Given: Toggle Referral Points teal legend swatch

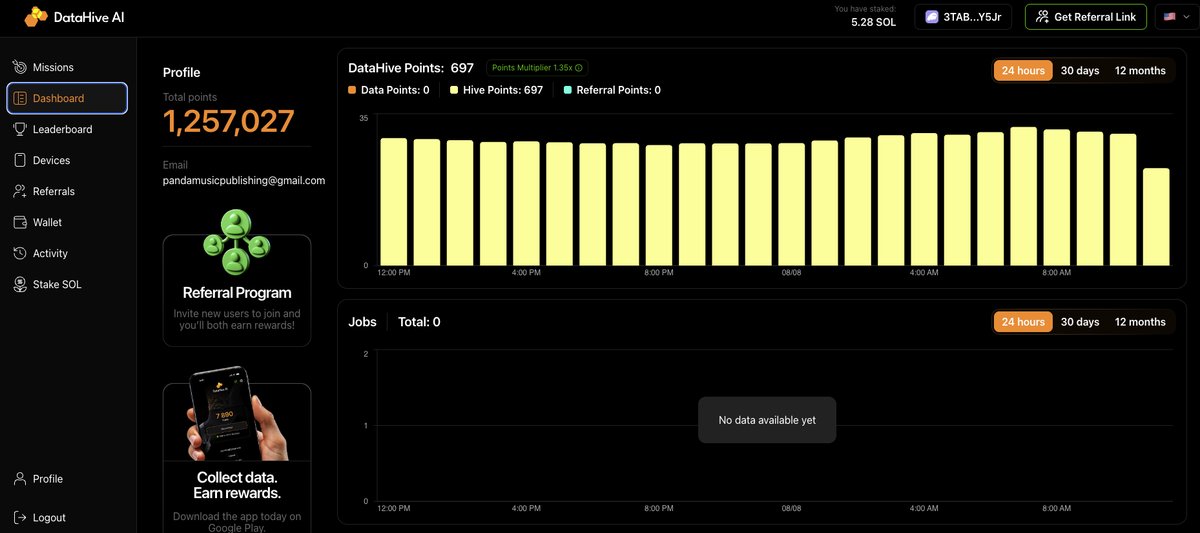Looking at the screenshot, I should click(568, 90).
